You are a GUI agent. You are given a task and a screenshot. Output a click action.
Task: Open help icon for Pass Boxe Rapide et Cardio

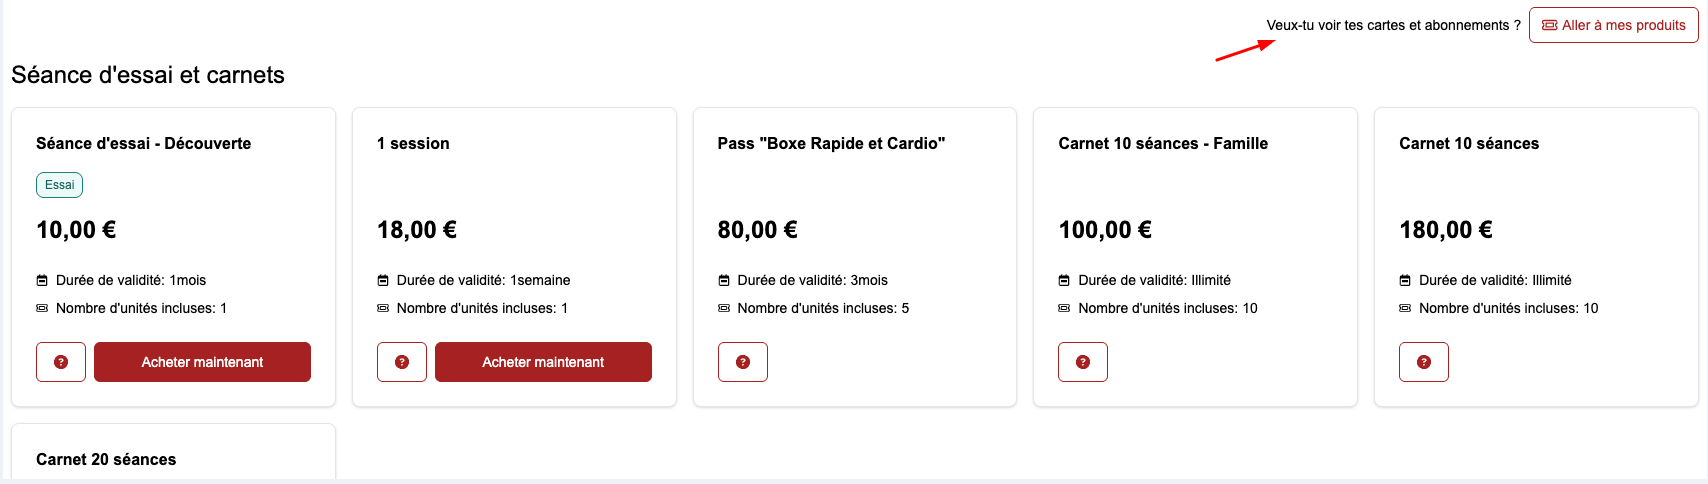click(743, 362)
